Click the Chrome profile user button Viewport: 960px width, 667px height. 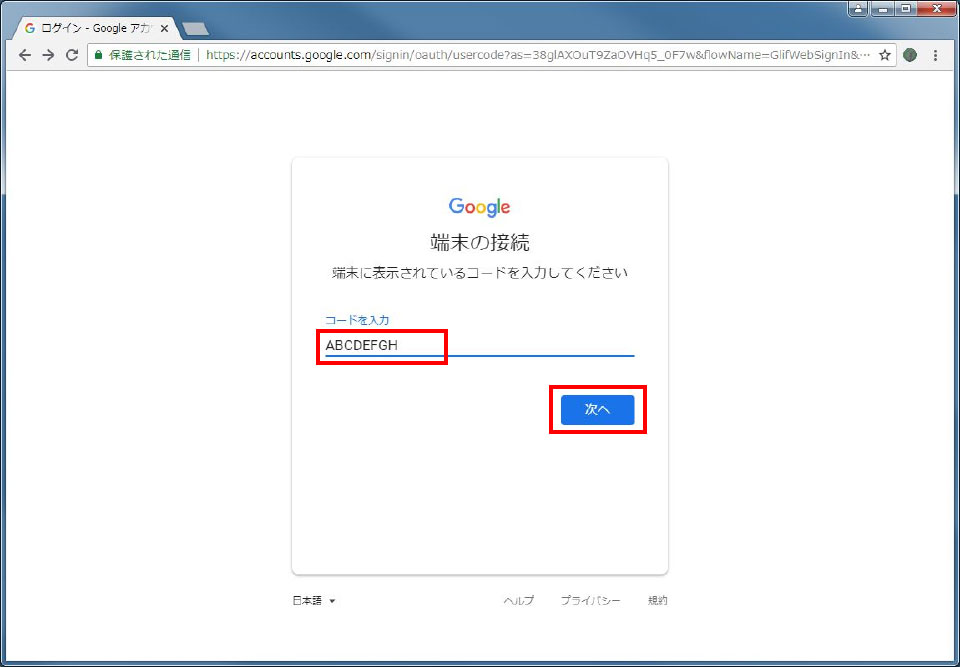[x=858, y=9]
